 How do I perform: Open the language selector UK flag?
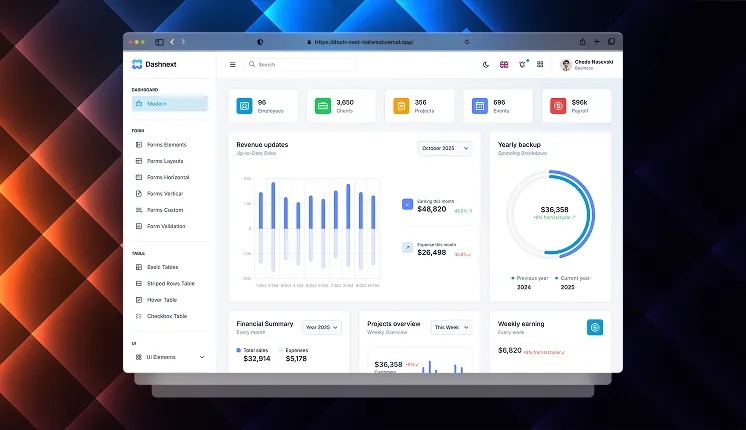pos(504,64)
